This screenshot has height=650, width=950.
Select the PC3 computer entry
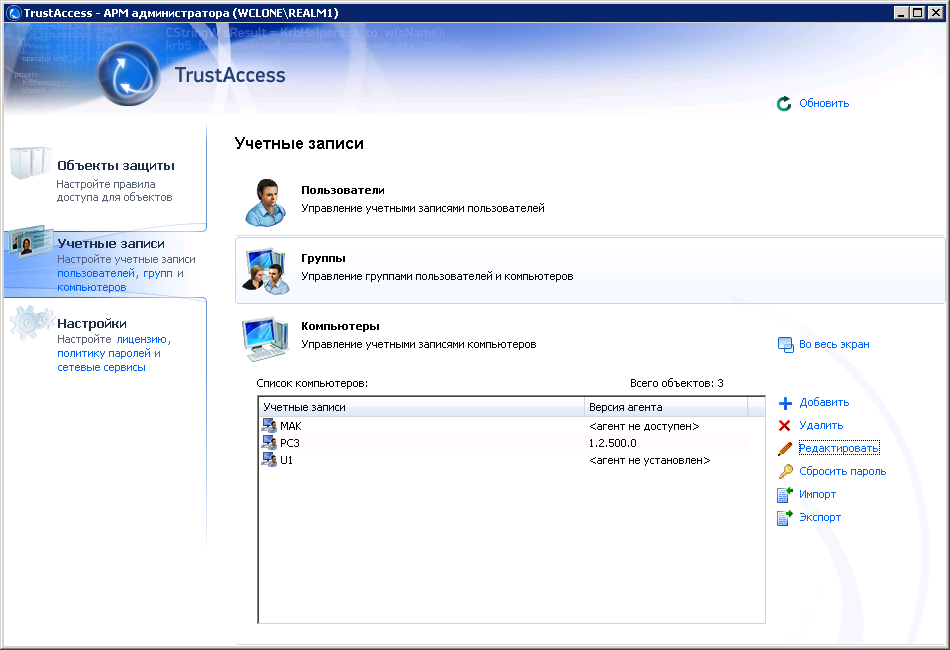point(289,443)
